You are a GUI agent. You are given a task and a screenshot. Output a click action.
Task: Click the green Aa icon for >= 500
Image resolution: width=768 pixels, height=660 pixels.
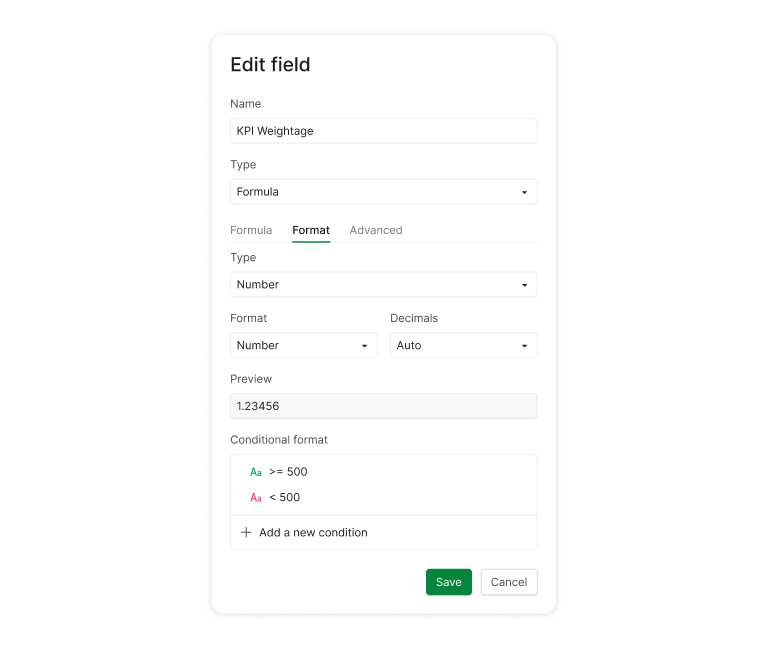[x=256, y=472]
